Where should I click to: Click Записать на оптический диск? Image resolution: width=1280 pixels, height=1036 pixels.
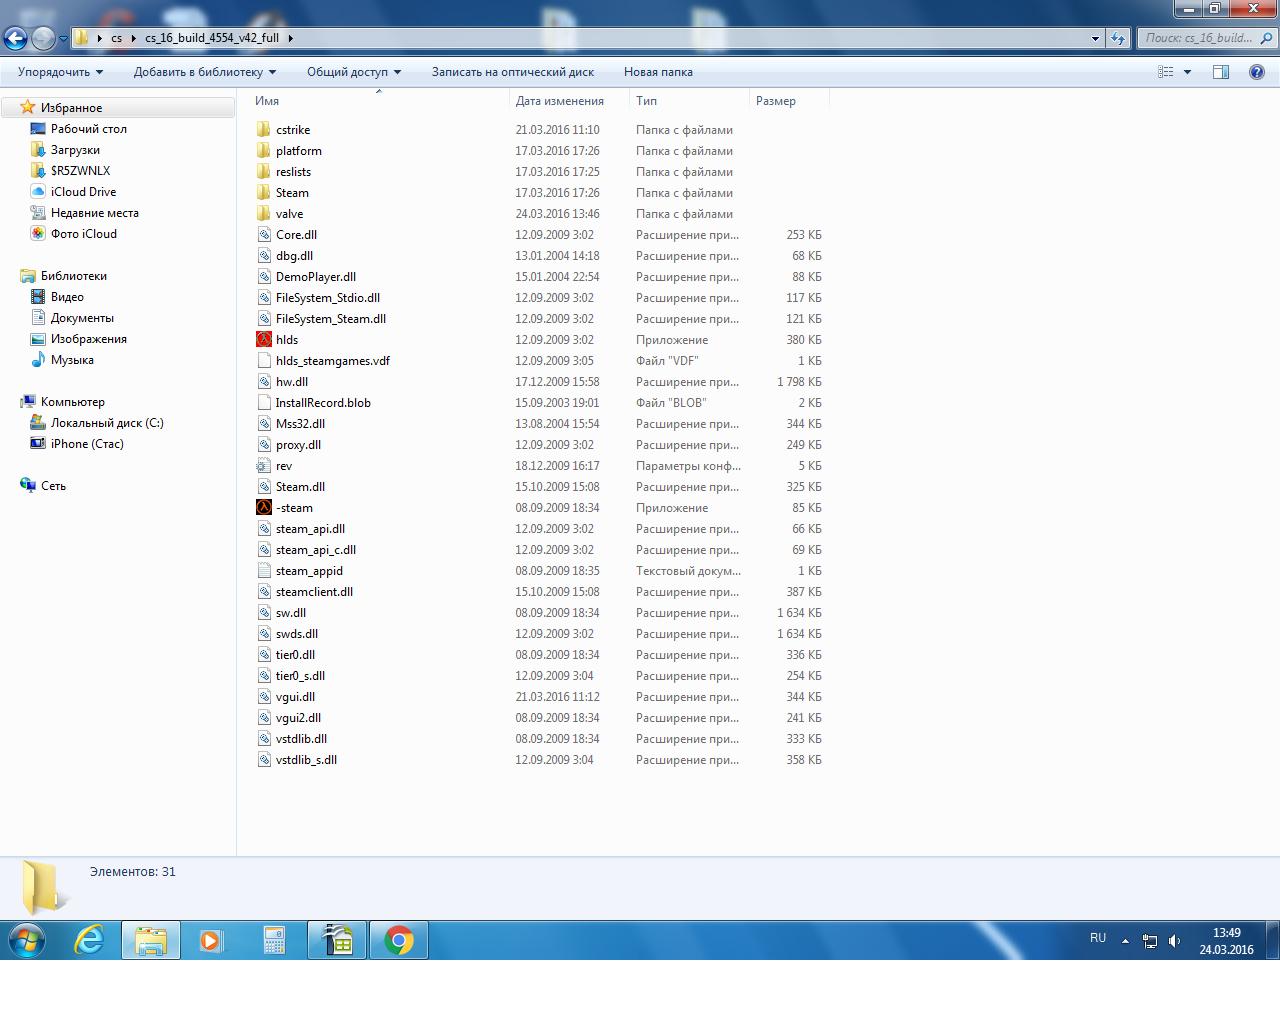coord(513,72)
